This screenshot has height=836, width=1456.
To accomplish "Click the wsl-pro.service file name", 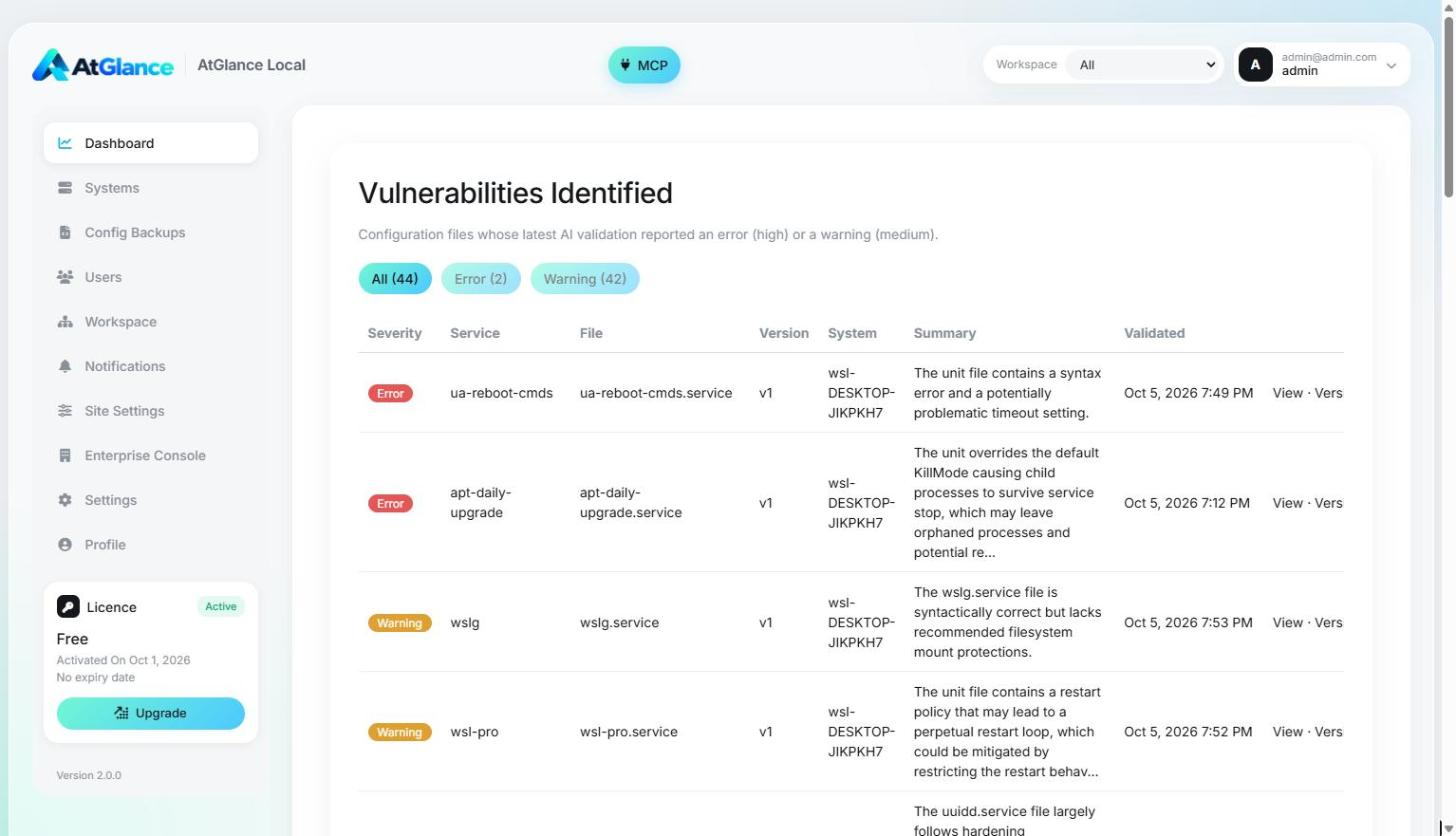I will pyautogui.click(x=629, y=732).
